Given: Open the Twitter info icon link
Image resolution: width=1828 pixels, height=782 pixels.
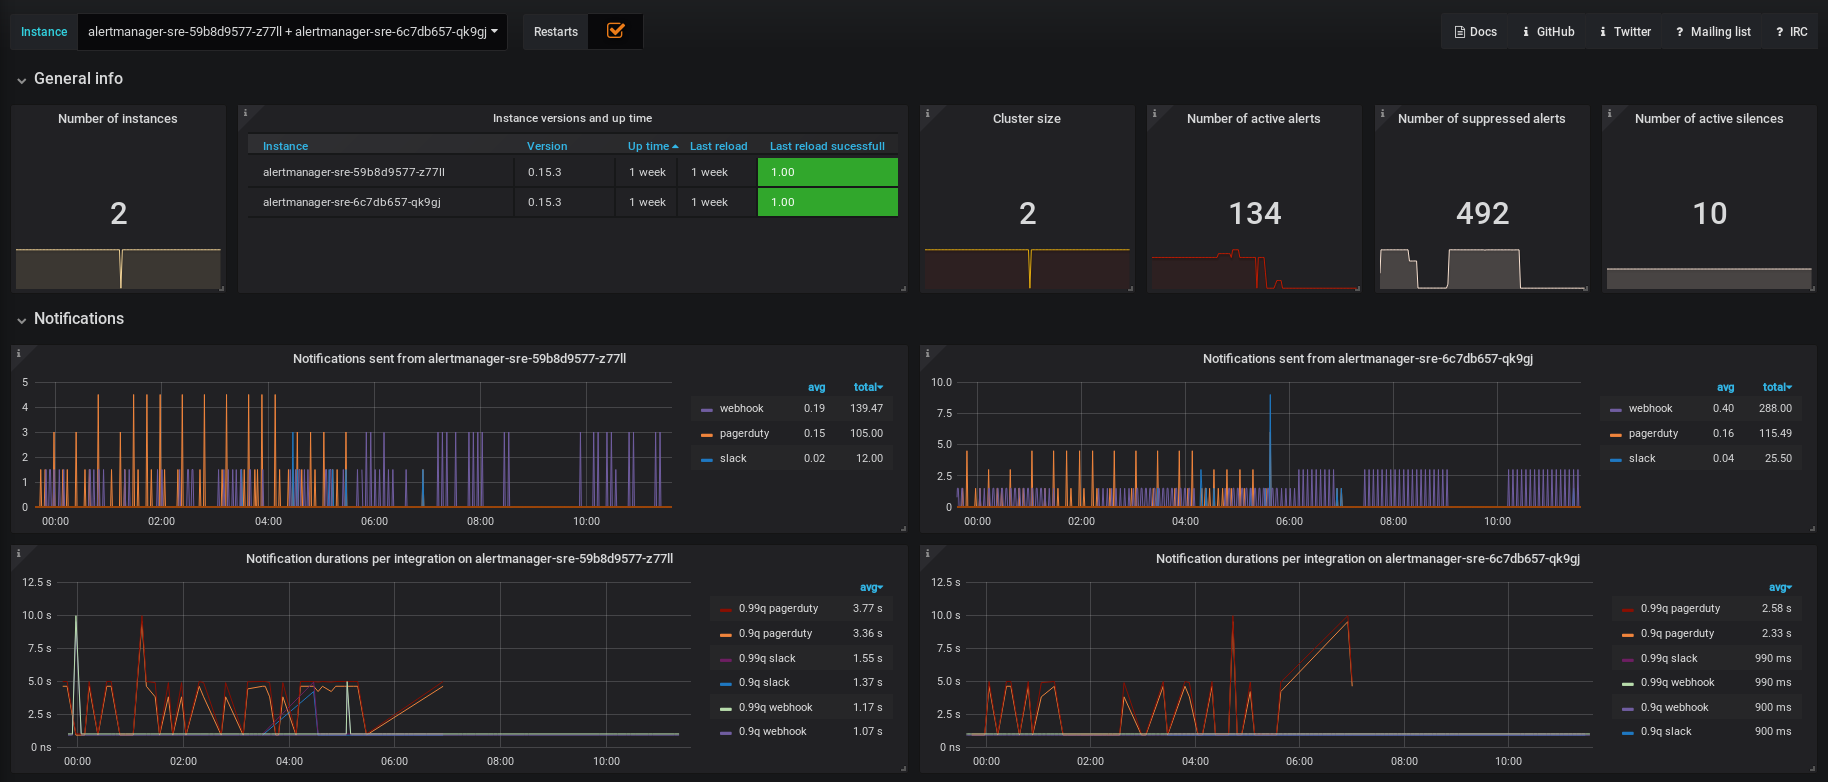Looking at the screenshot, I should (x=1625, y=32).
